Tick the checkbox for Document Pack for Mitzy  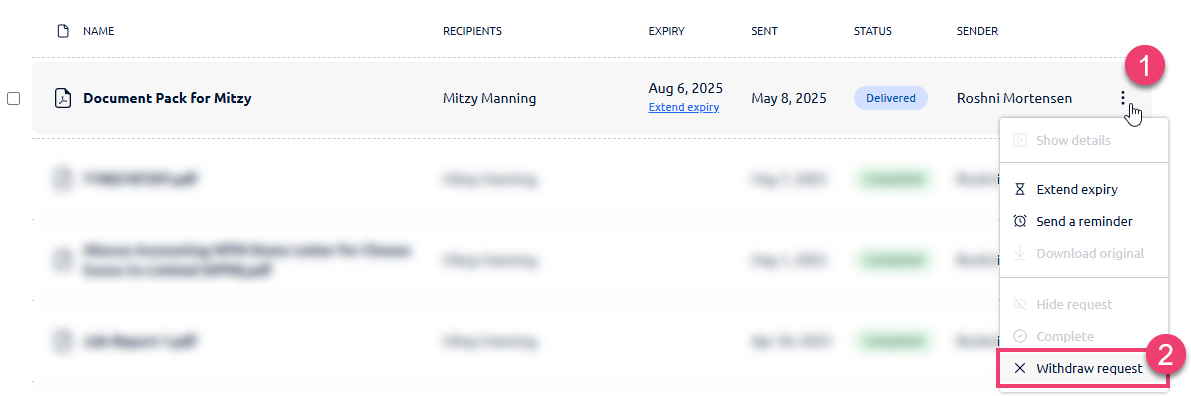(14, 98)
